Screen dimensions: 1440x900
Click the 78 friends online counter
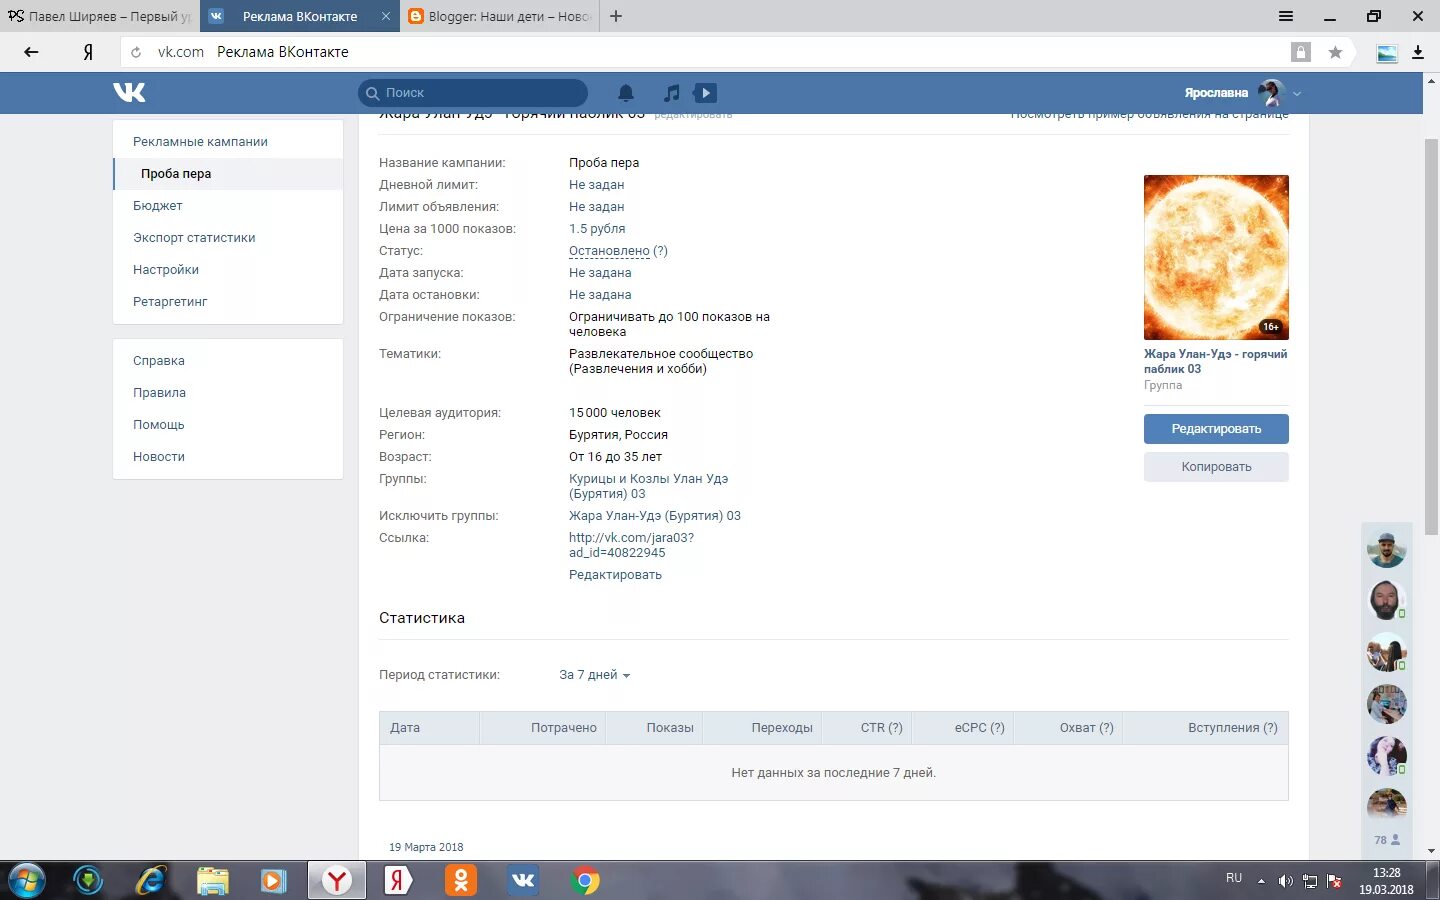(1387, 840)
